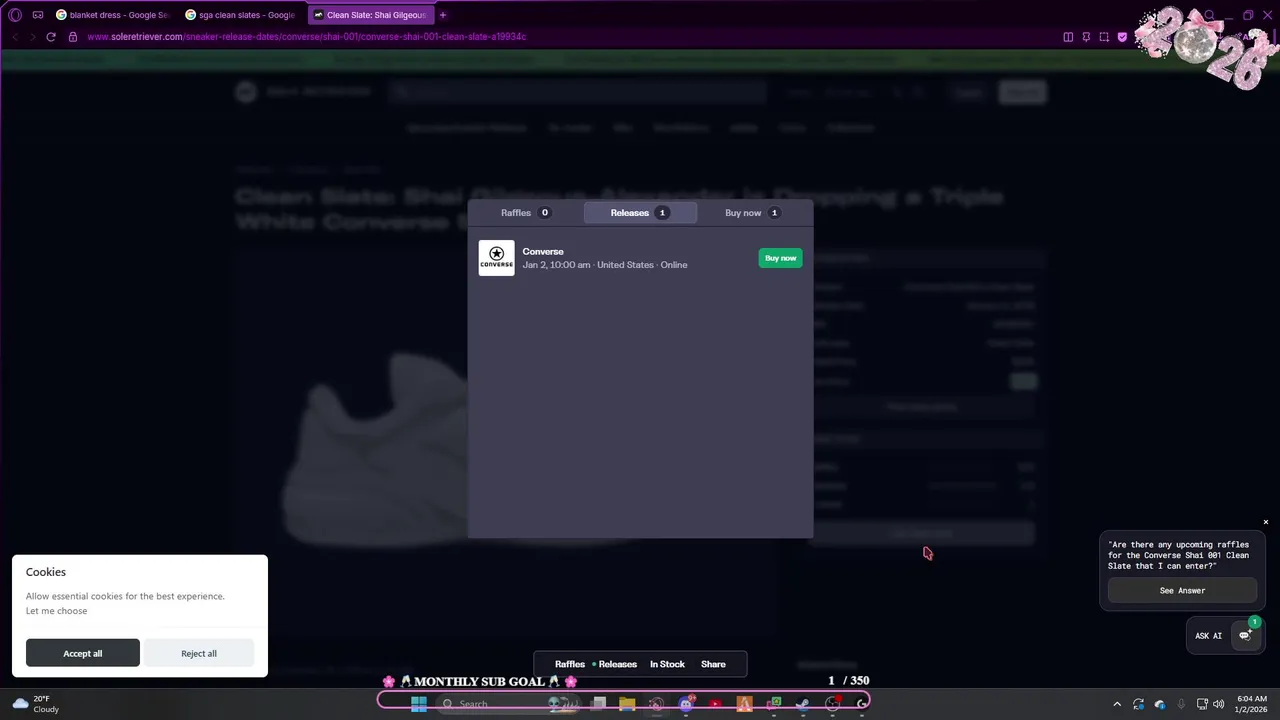Screen dimensions: 1280x720
Task: Switch to the Buy now tab in the modal
Action: pyautogui.click(x=752, y=213)
